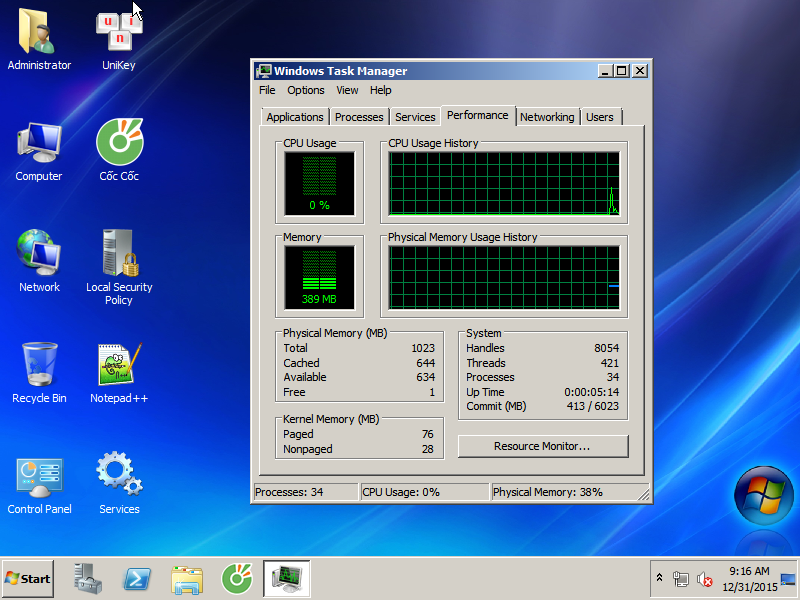The height and width of the screenshot is (600, 800).
Task: Click the Nonpaged kernel memory value 28
Action: pos(428,449)
